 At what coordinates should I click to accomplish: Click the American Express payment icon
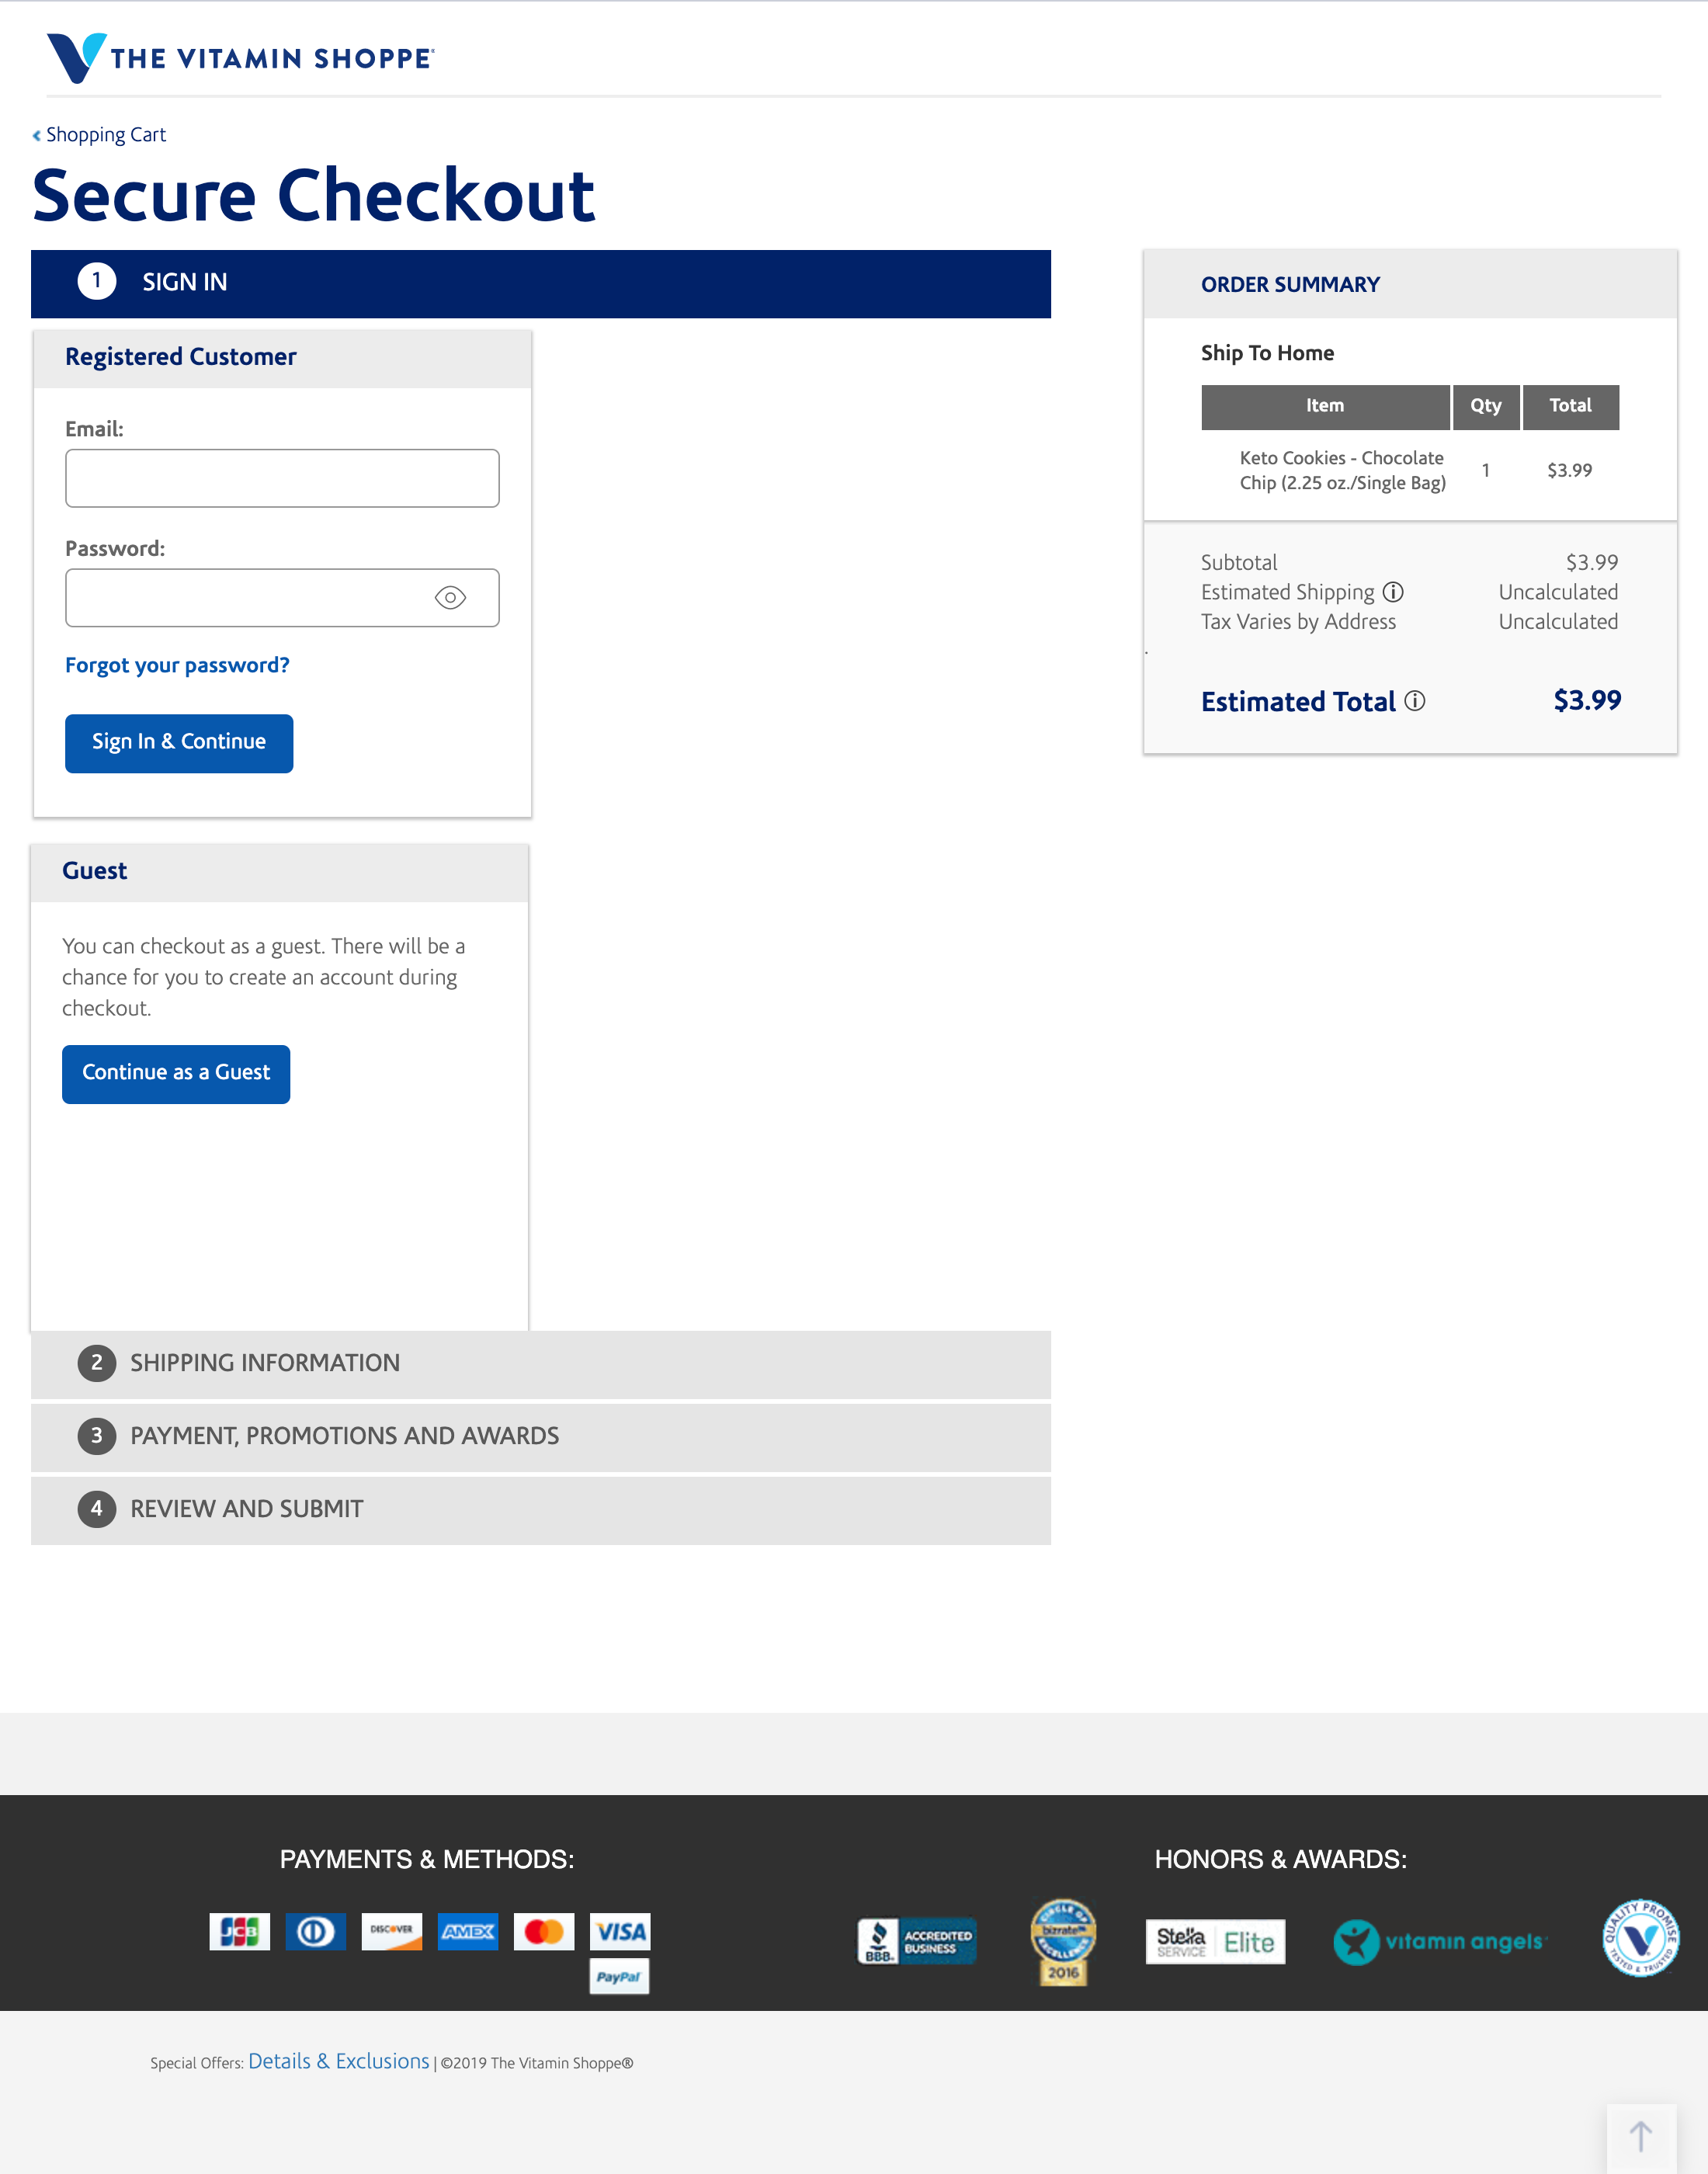467,1931
